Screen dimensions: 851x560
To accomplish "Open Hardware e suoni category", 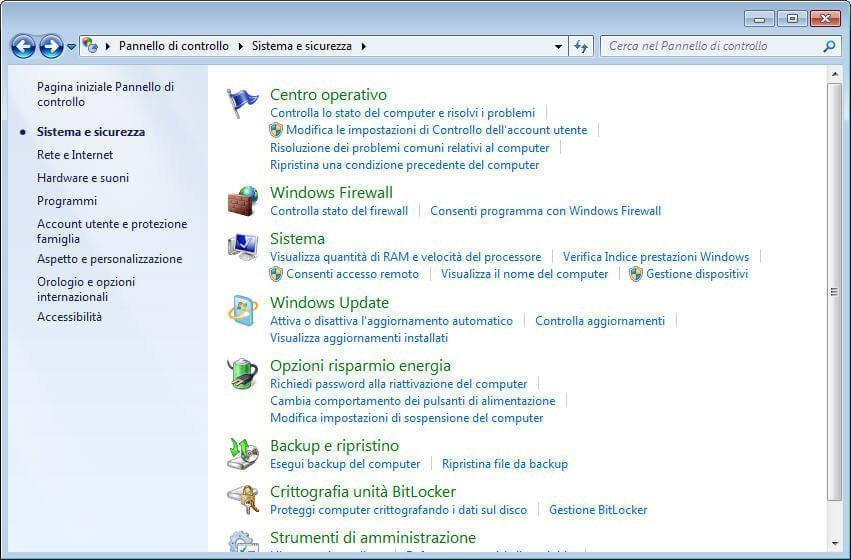I will pos(82,178).
